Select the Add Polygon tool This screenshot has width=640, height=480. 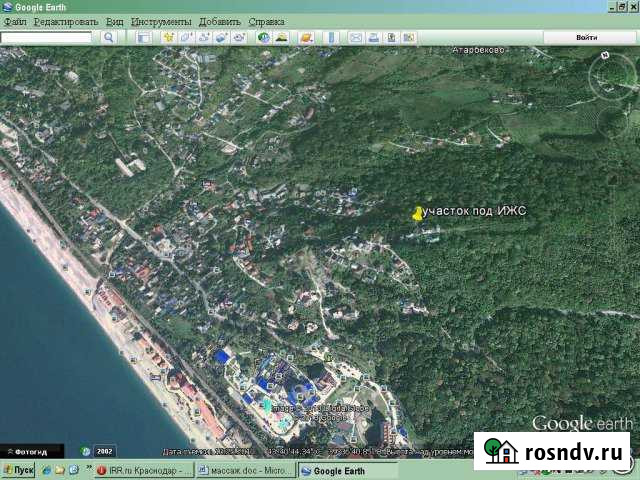186,37
